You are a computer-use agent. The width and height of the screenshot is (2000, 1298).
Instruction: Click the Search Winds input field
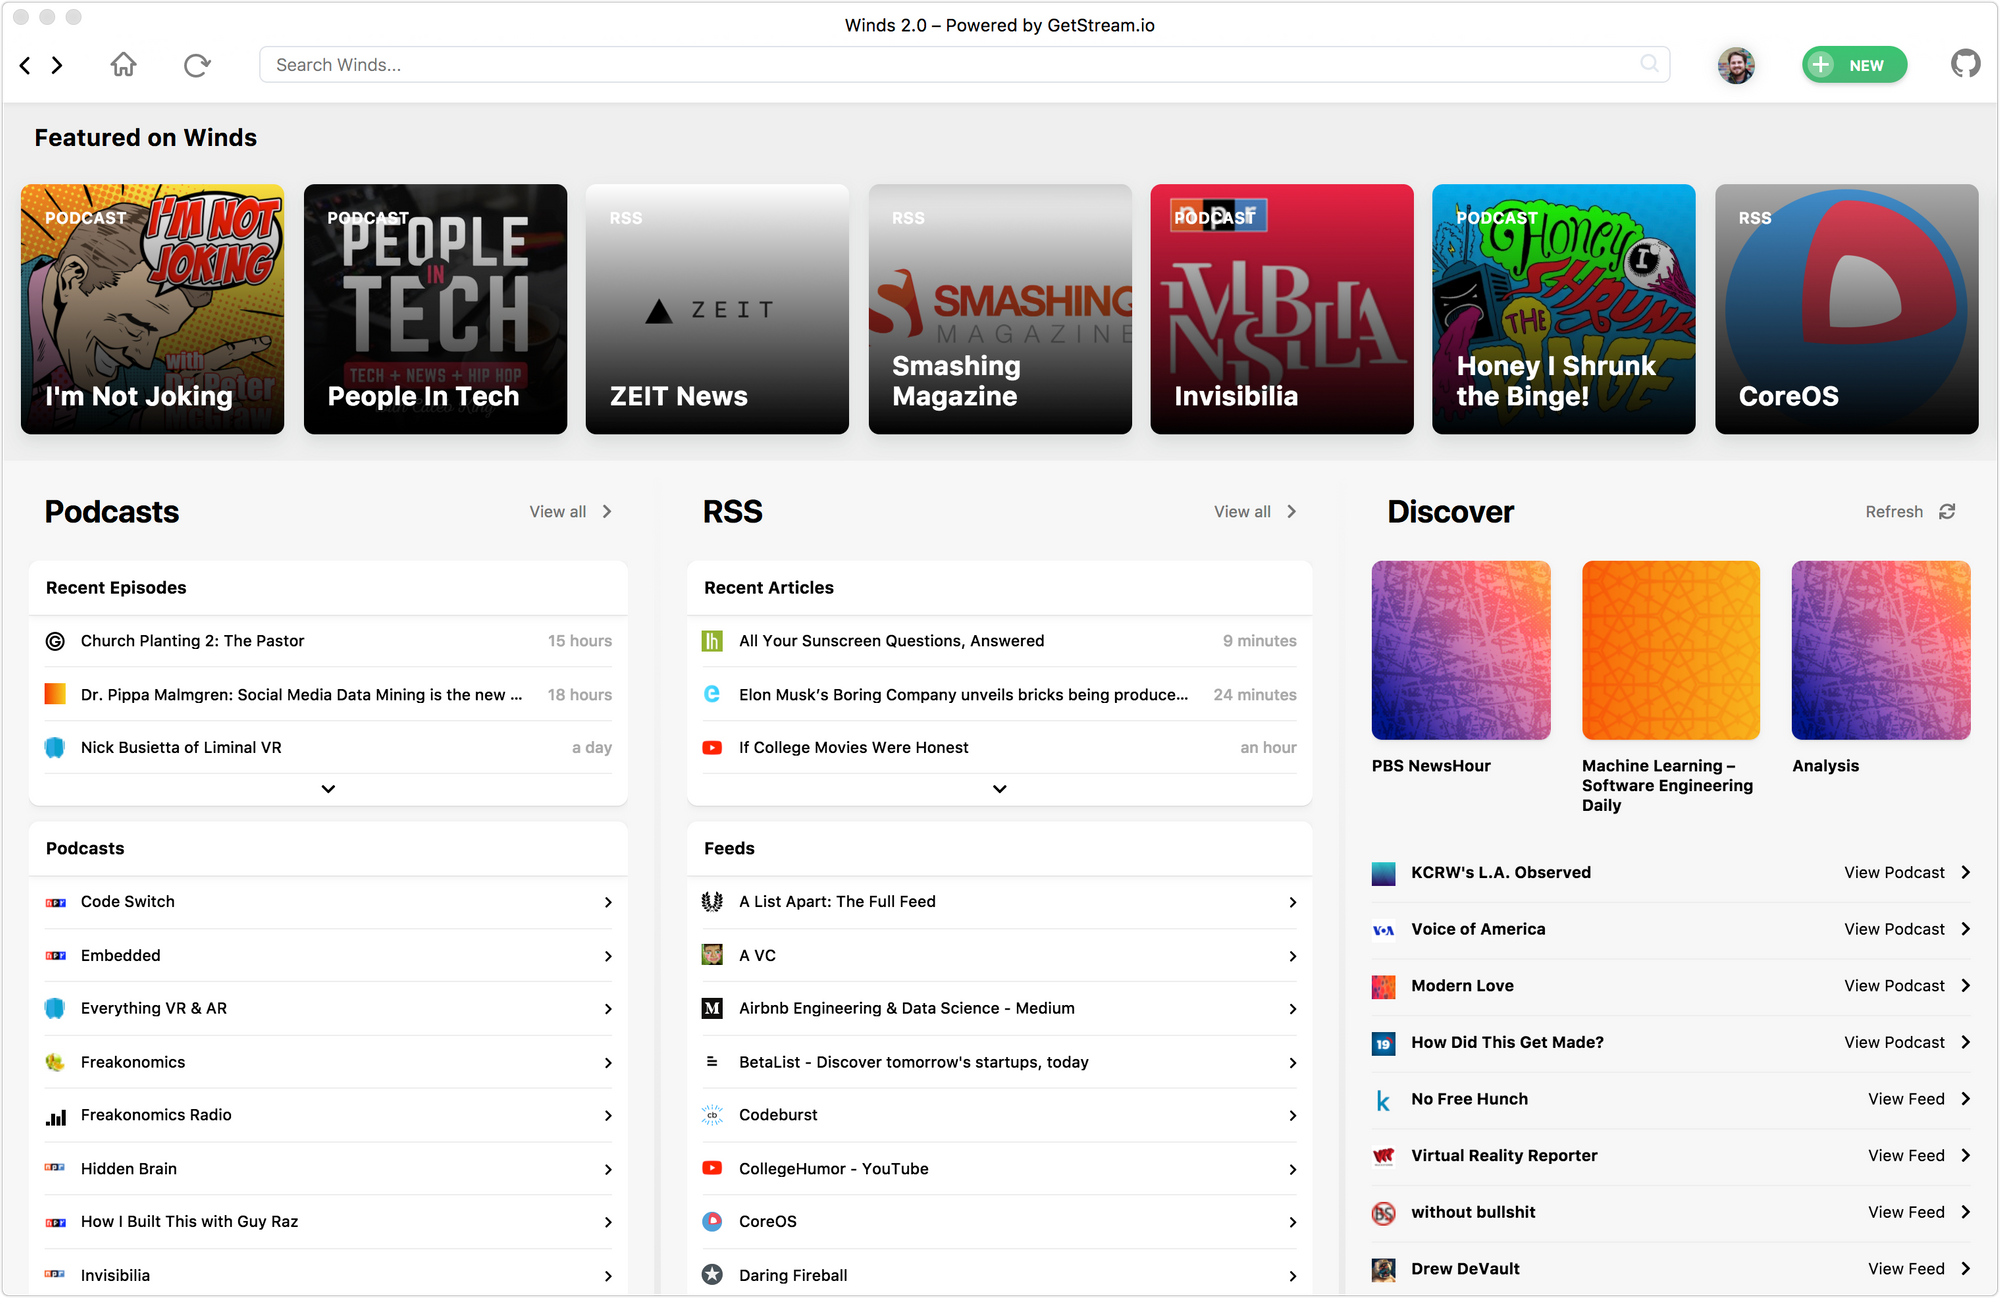tap(961, 64)
